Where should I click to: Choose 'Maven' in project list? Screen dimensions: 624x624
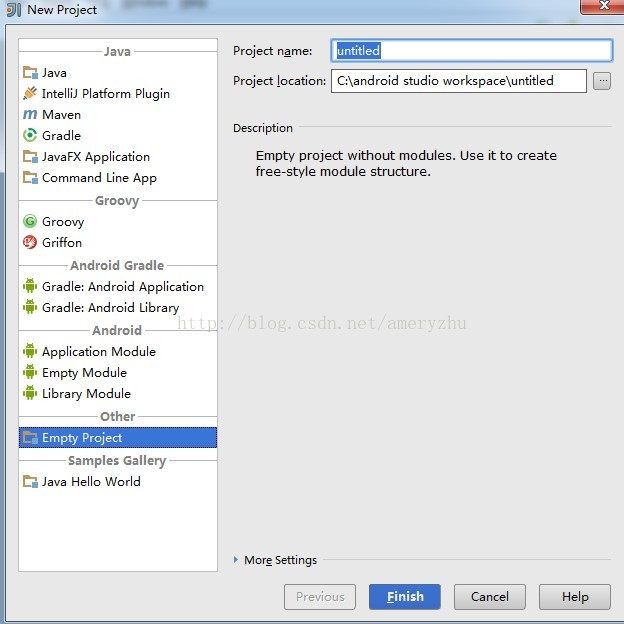click(61, 115)
